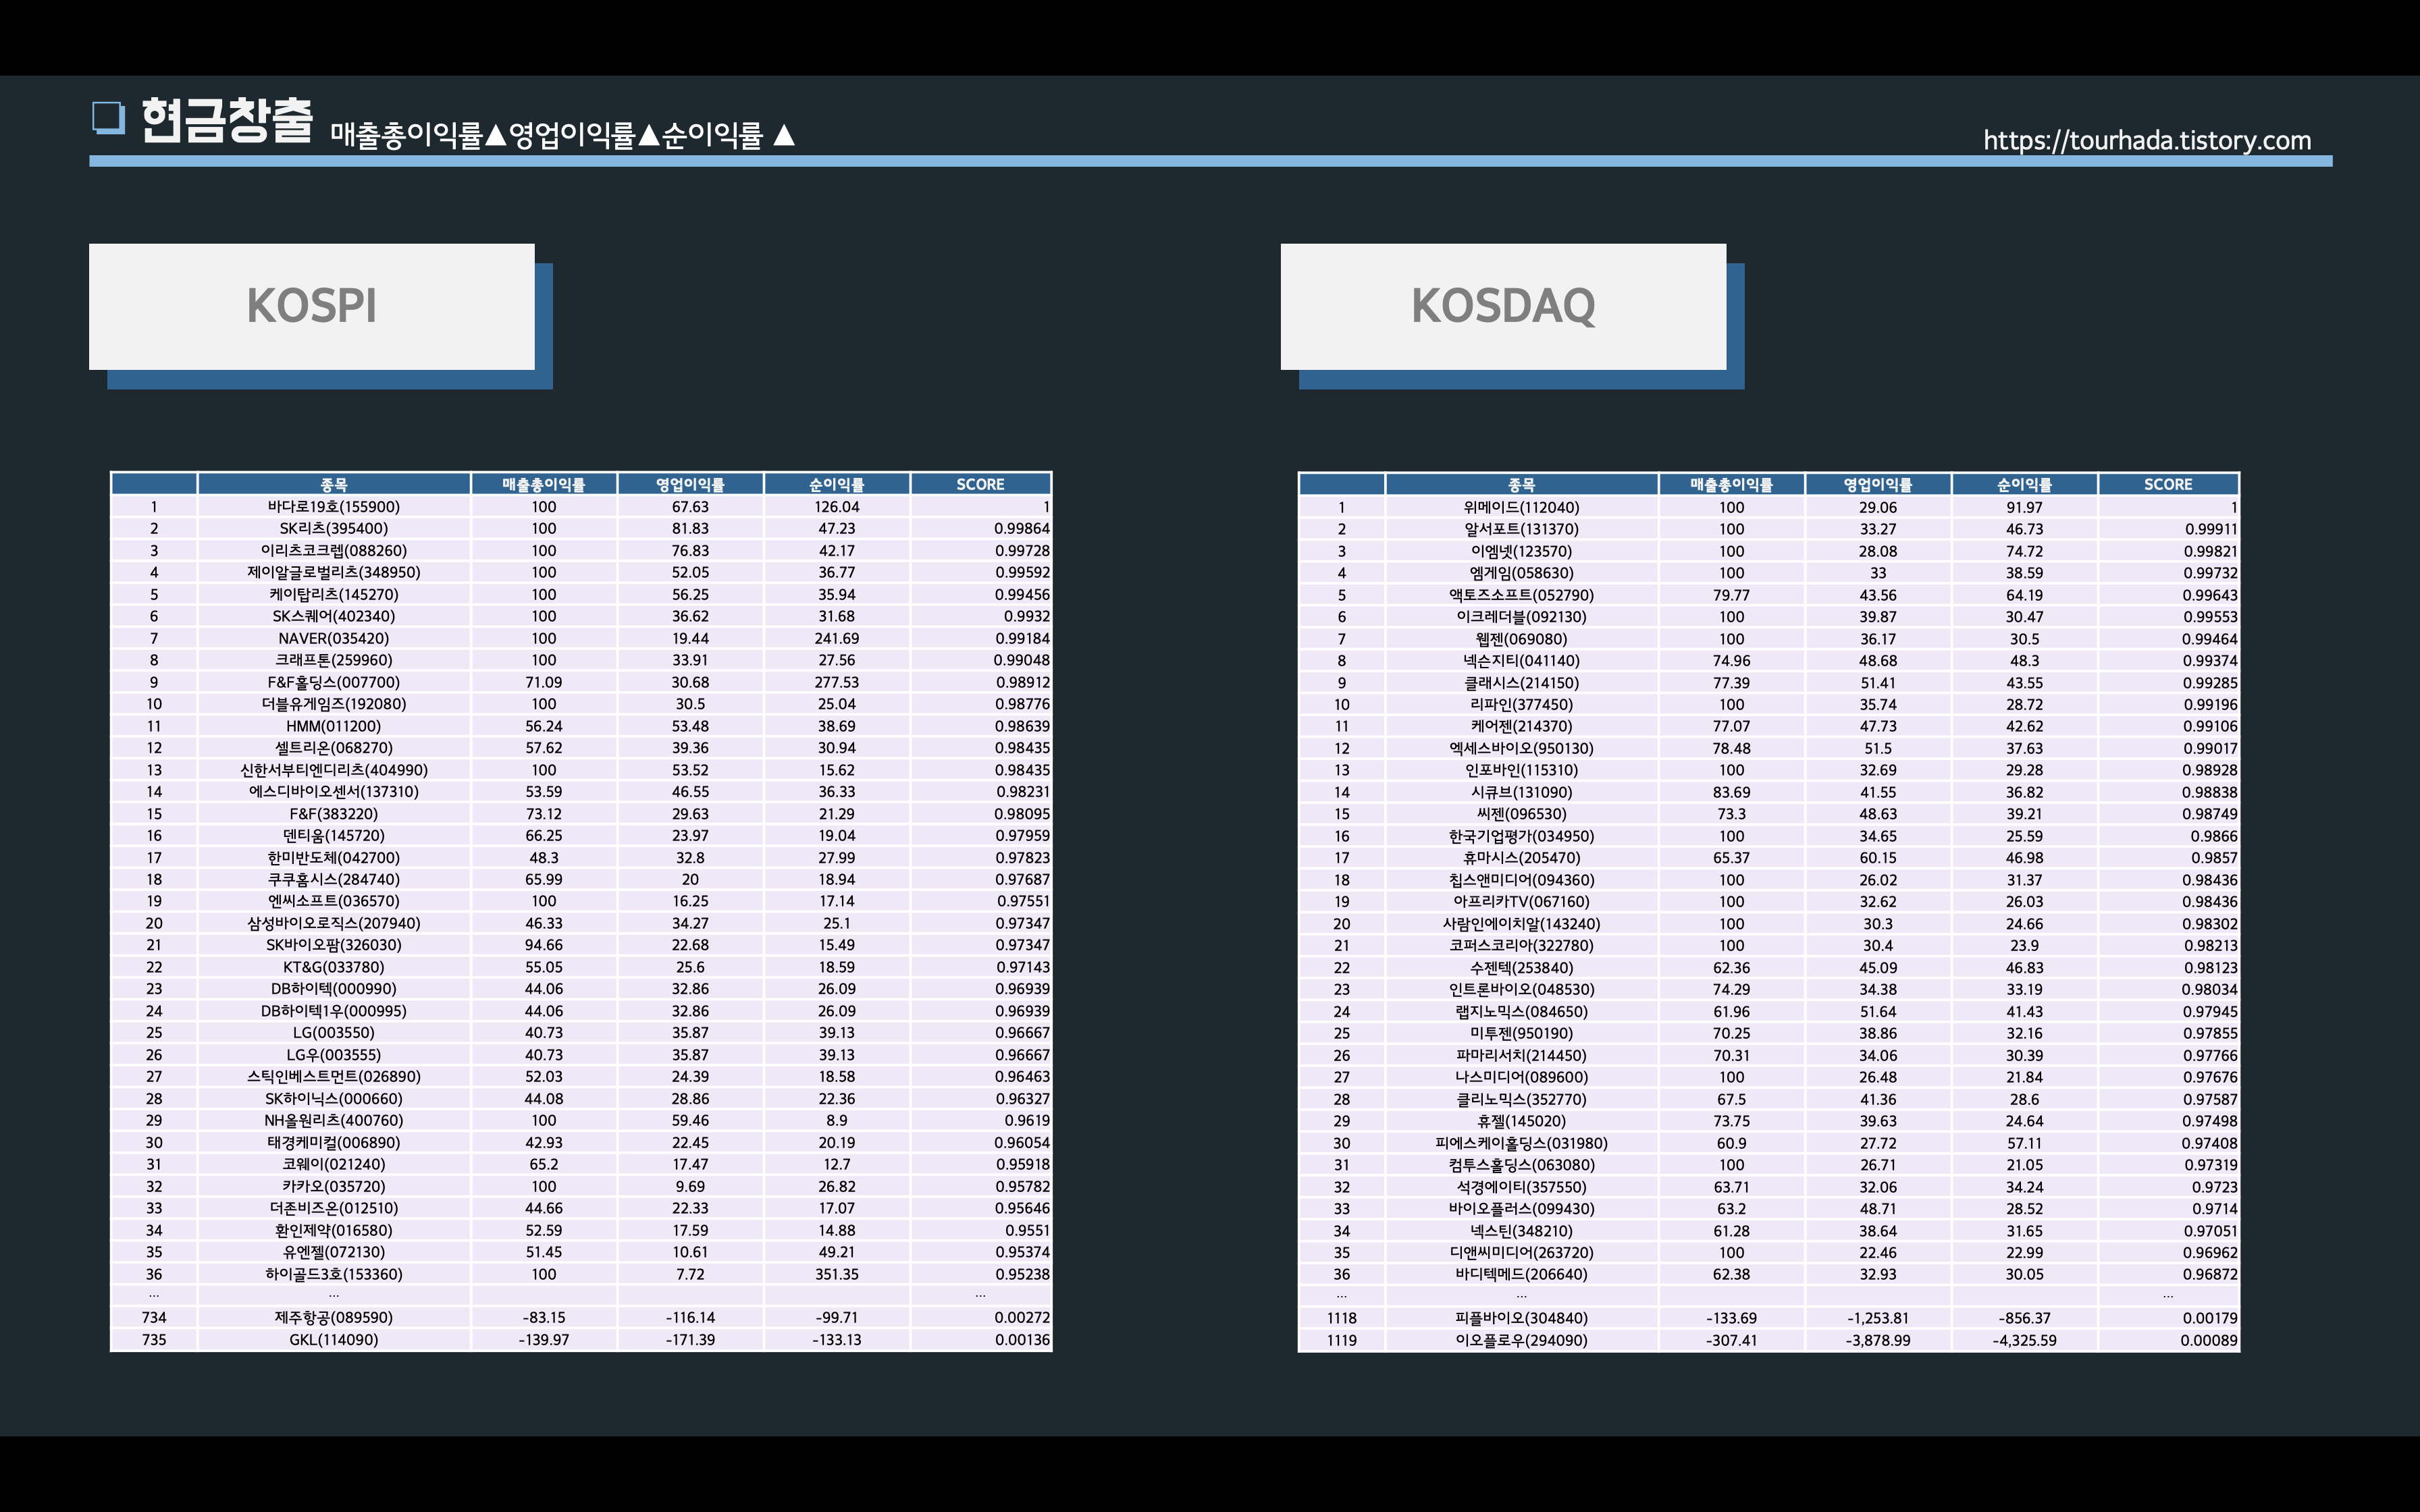Click the 현금창출 title text

coord(227,121)
